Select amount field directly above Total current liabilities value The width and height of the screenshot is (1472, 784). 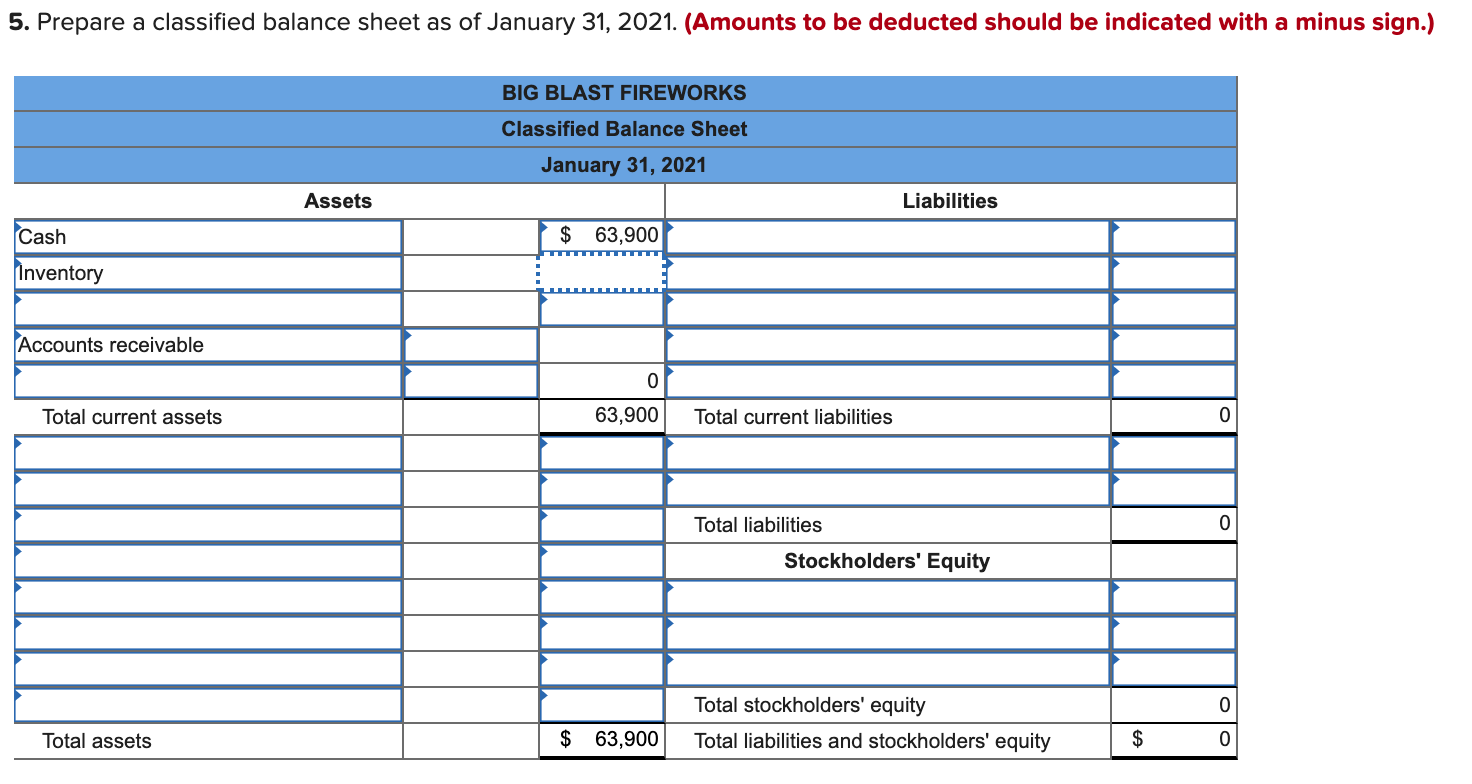pos(1174,381)
